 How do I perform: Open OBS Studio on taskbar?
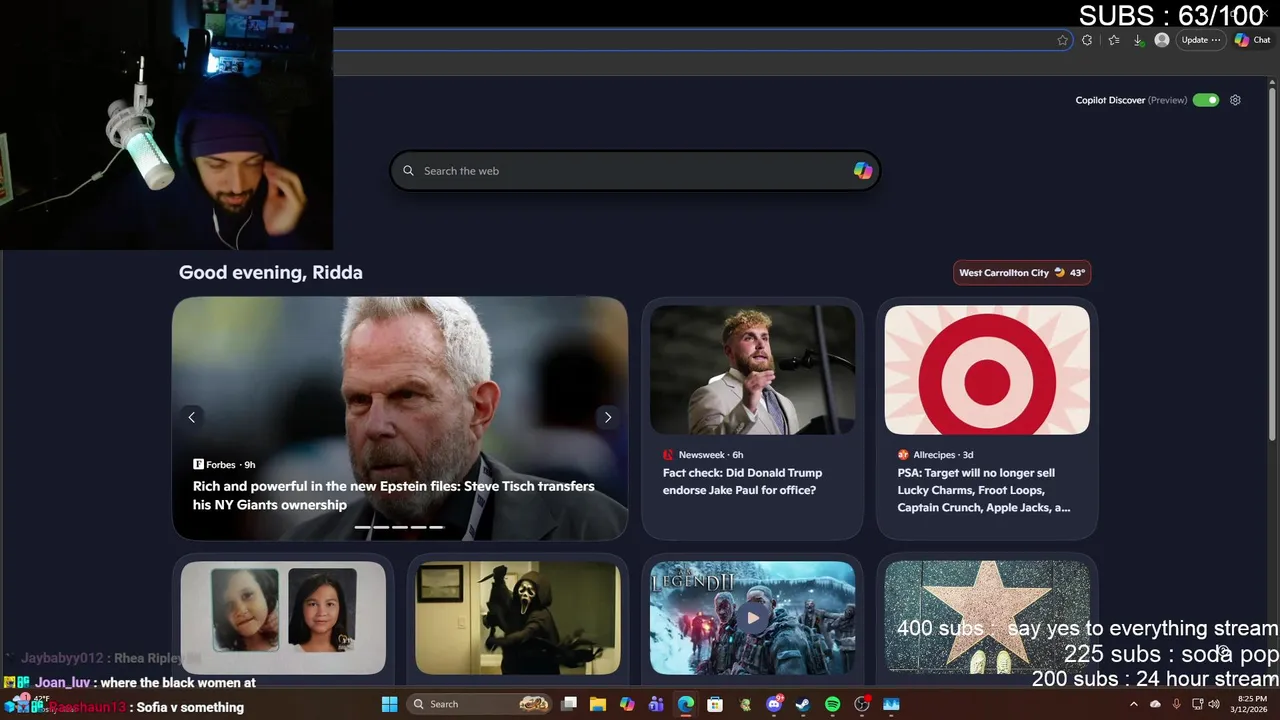[862, 704]
